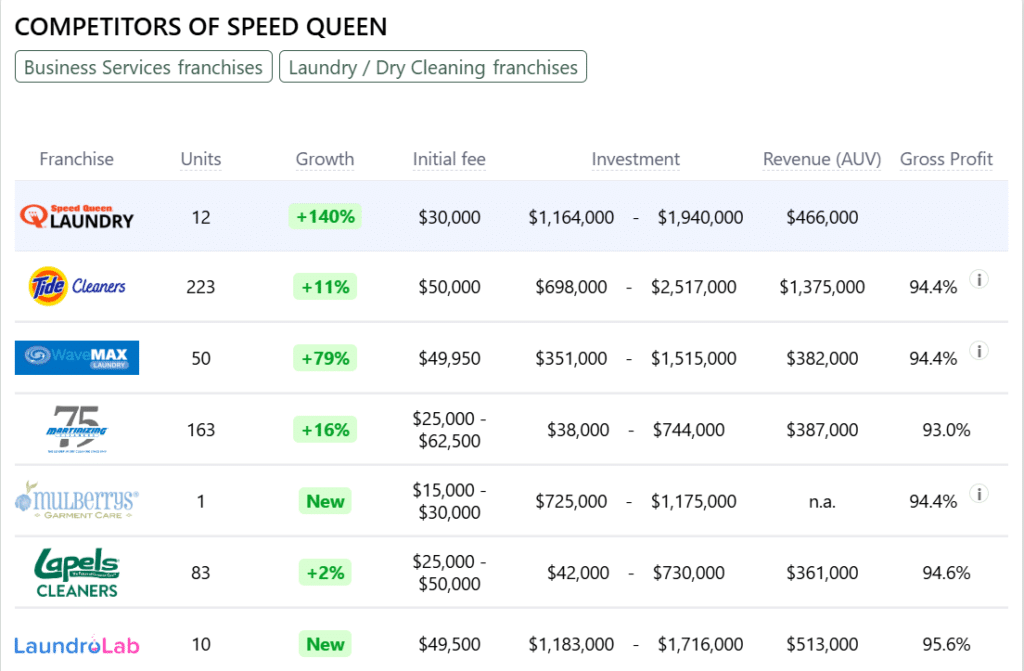
Task: Select revenue $387,000
Action: (822, 429)
